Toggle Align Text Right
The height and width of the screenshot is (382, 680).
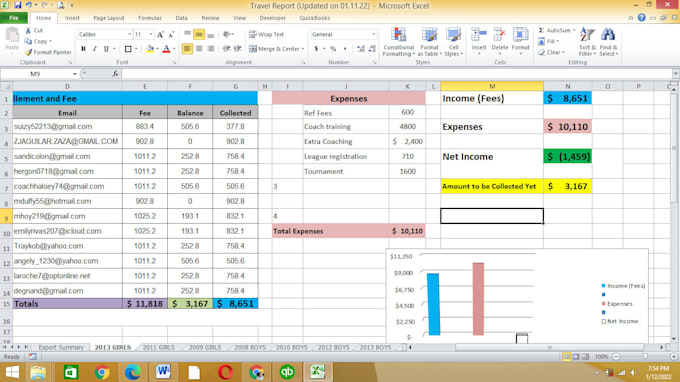(x=211, y=49)
